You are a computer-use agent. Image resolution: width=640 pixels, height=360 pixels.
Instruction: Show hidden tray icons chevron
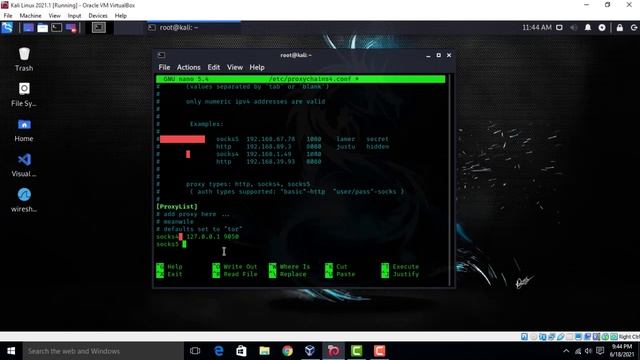tap(566, 351)
